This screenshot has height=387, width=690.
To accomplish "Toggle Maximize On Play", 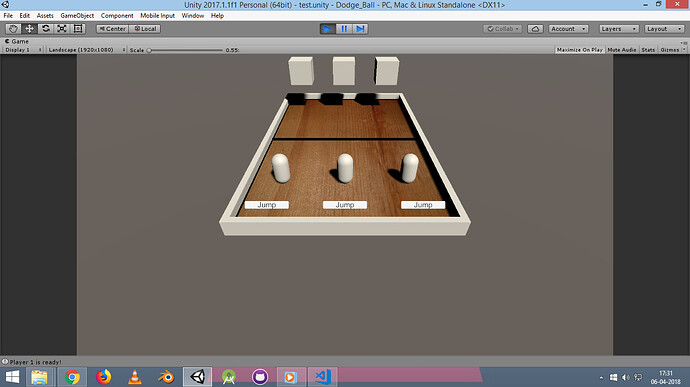I will coord(580,50).
